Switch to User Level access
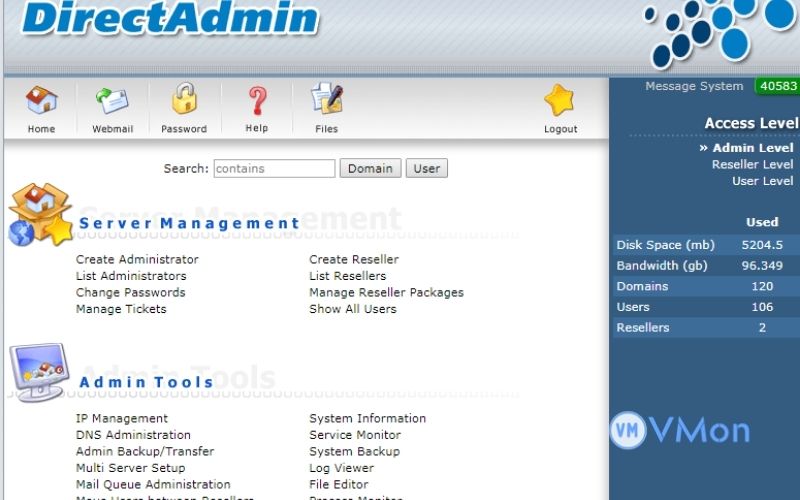 pyautogui.click(x=763, y=181)
